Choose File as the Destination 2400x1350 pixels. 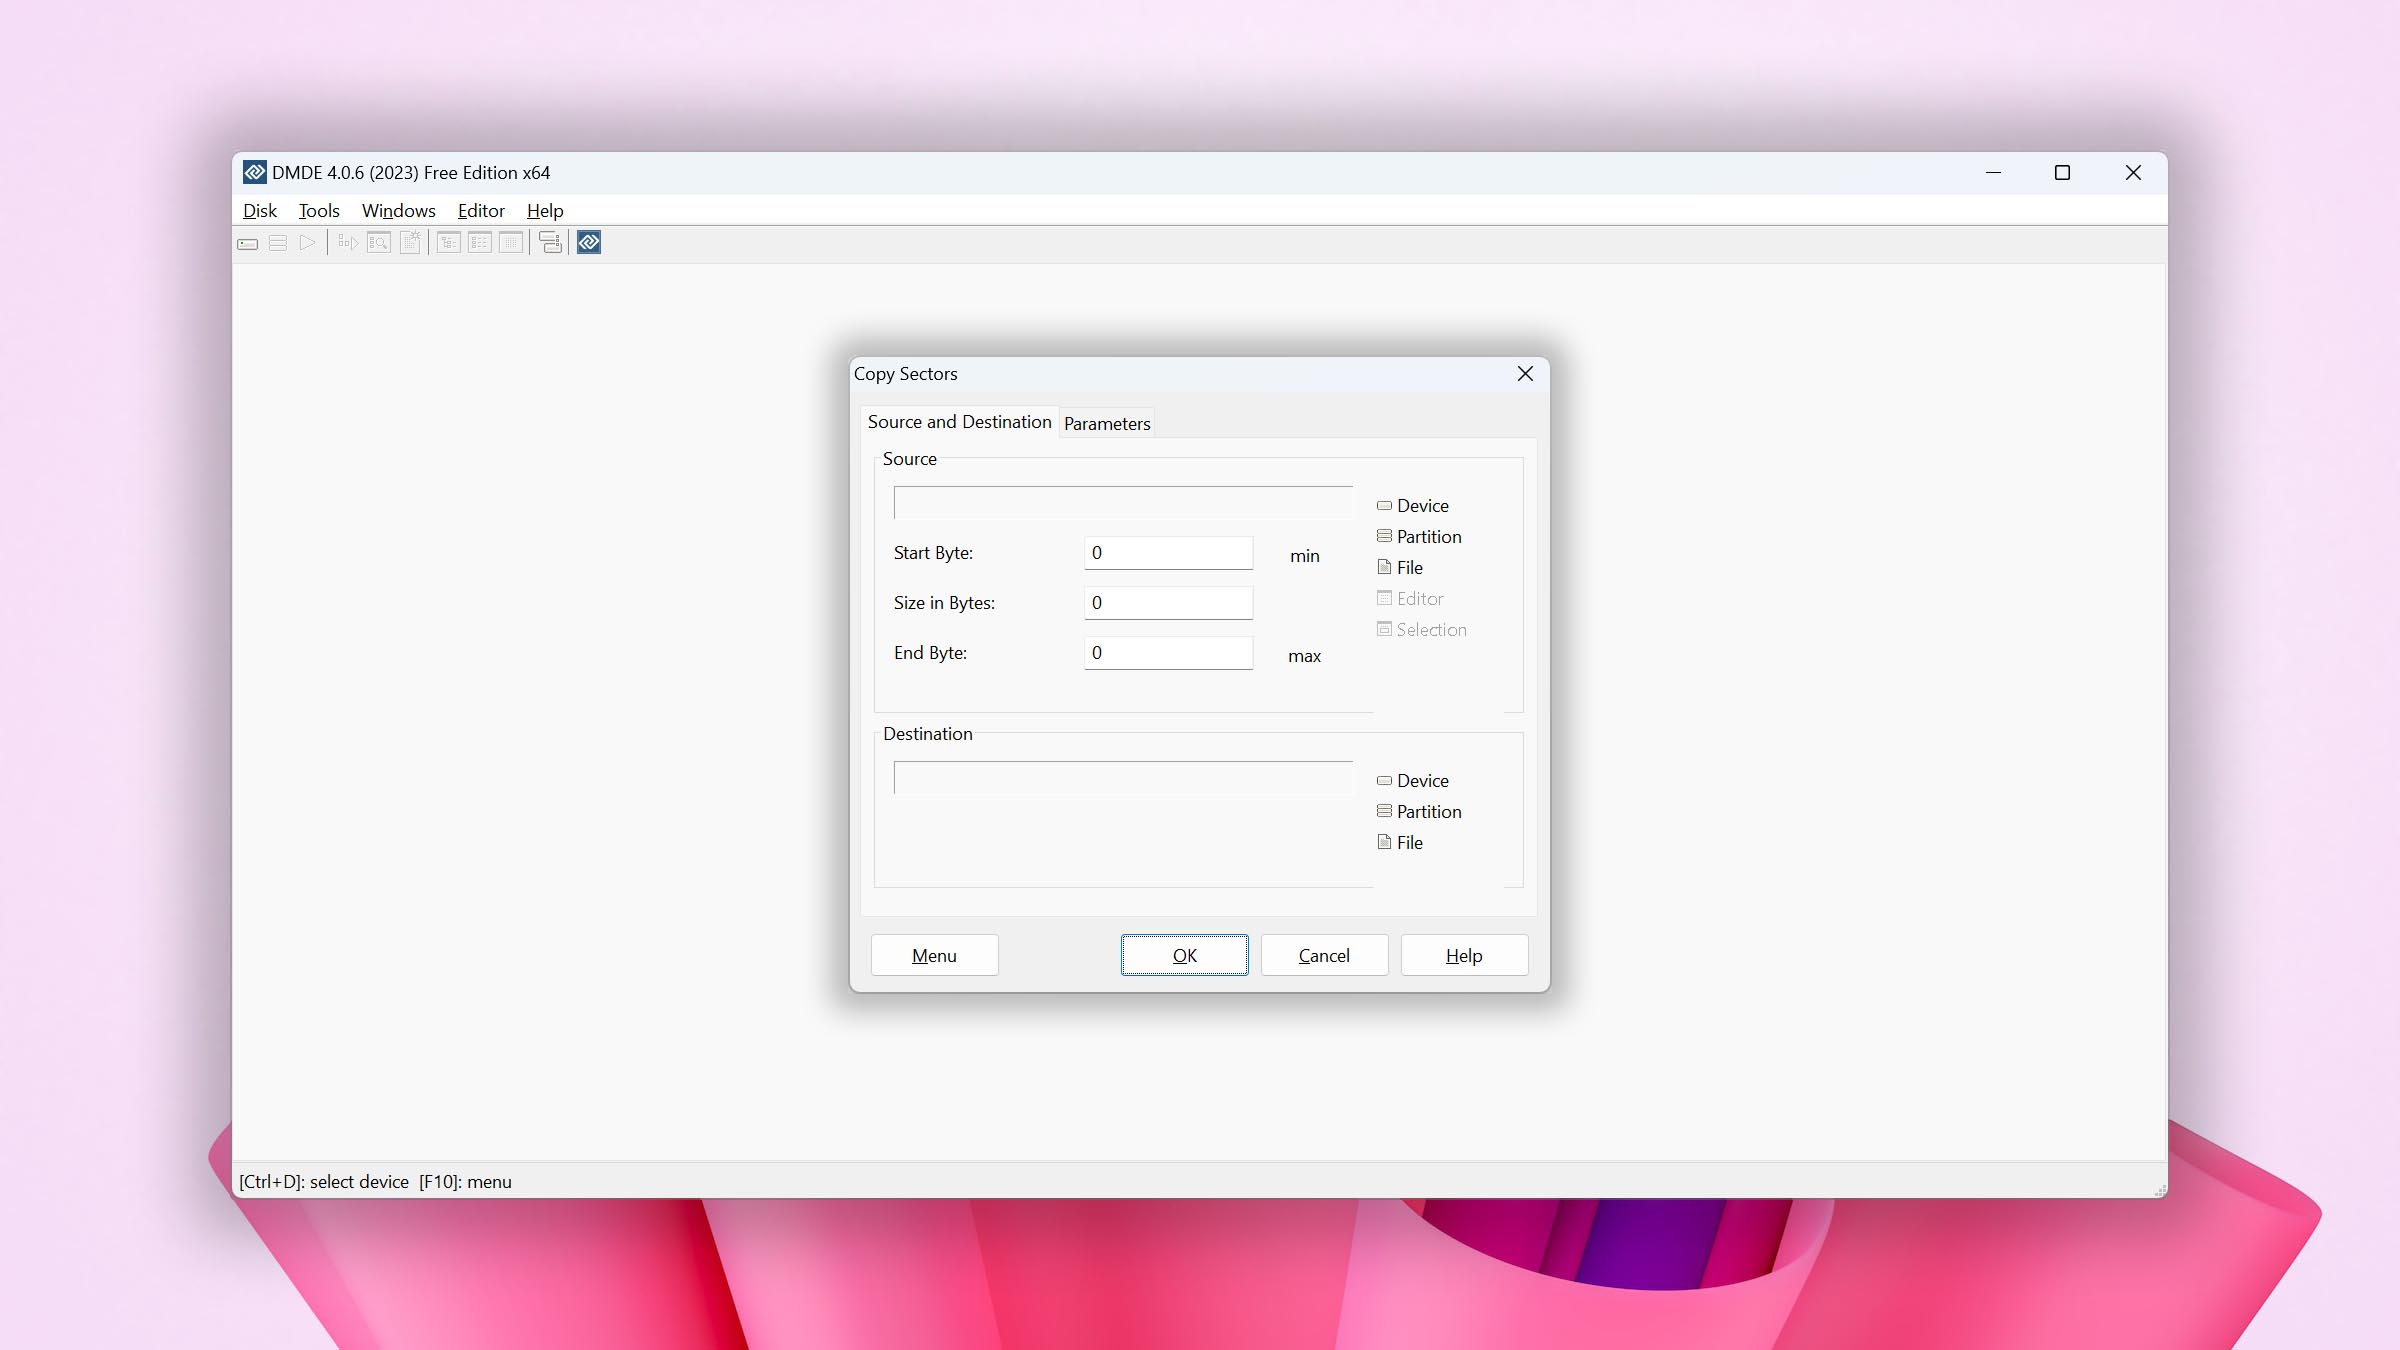coord(1399,843)
